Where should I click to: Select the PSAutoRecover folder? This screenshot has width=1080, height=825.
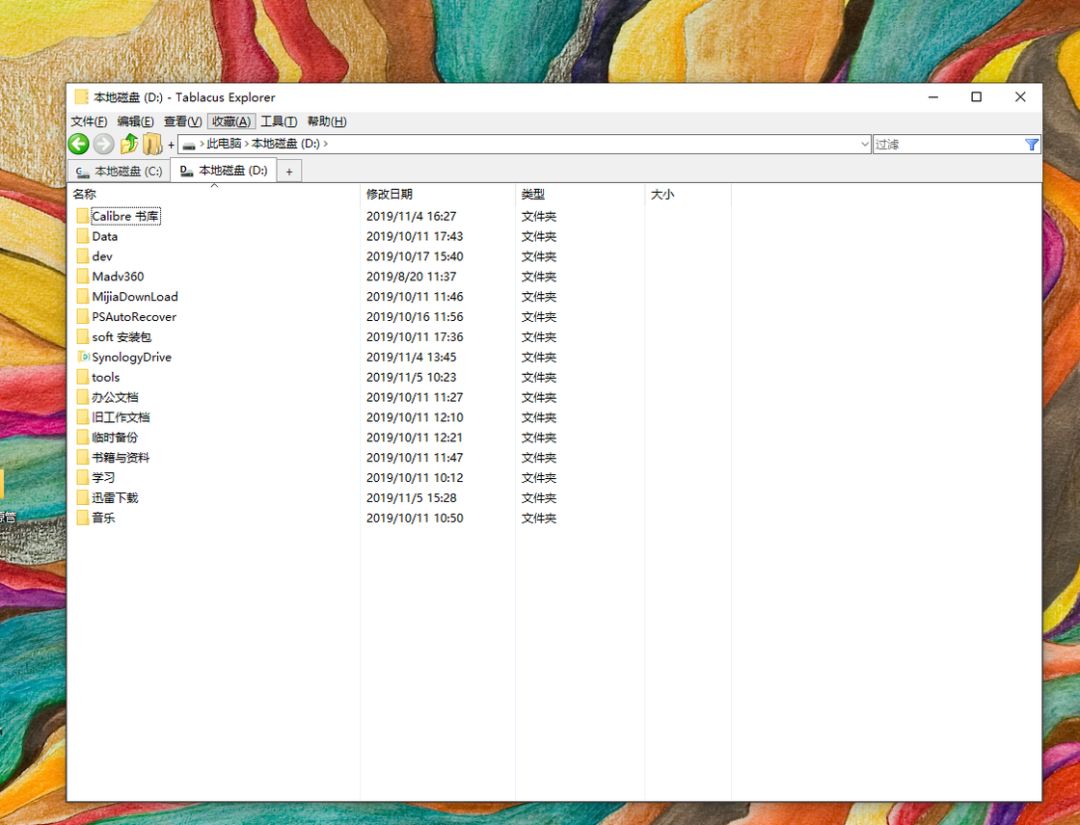coord(134,317)
